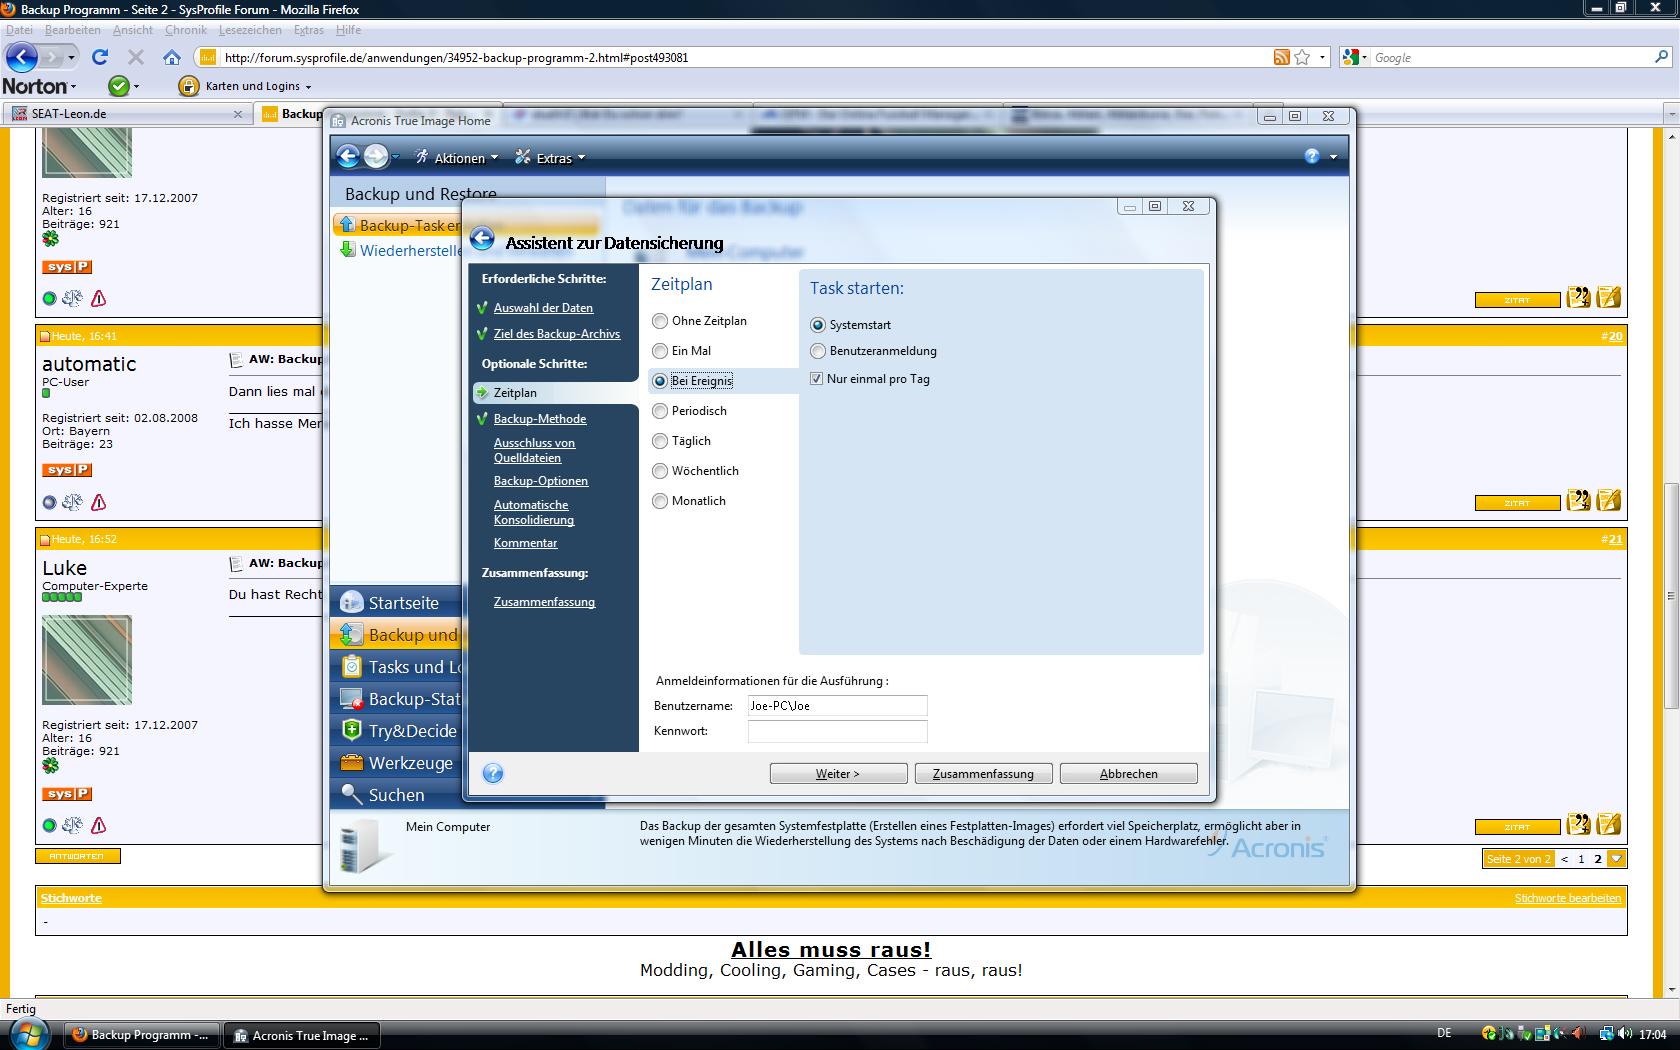Click Firefox URL address bar

[x=740, y=57]
